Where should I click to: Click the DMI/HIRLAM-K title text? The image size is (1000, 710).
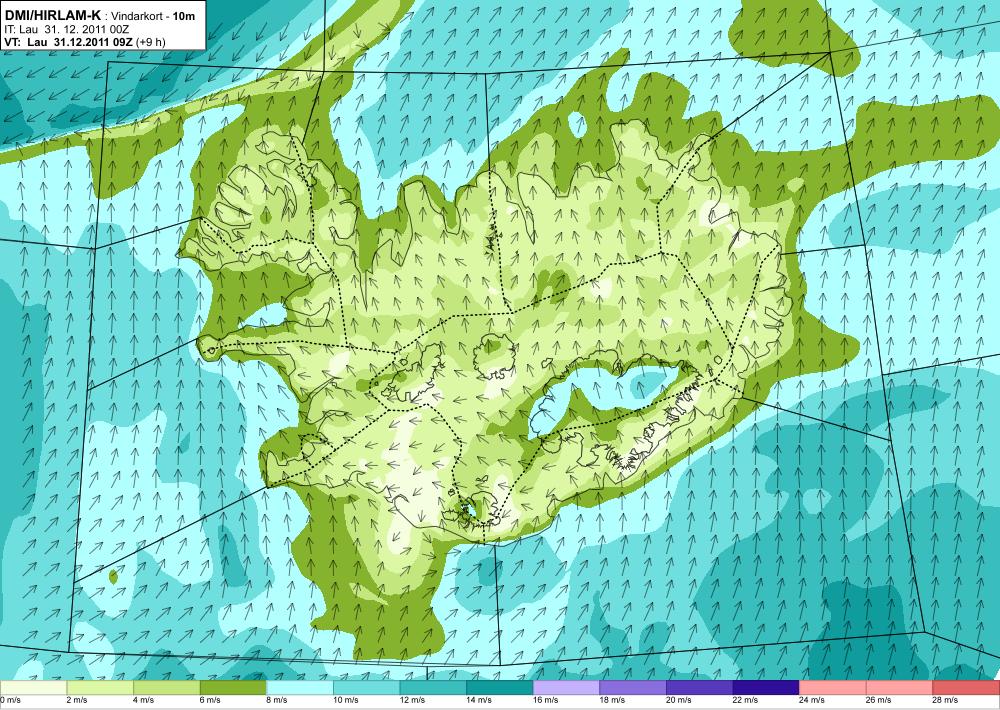point(52,16)
